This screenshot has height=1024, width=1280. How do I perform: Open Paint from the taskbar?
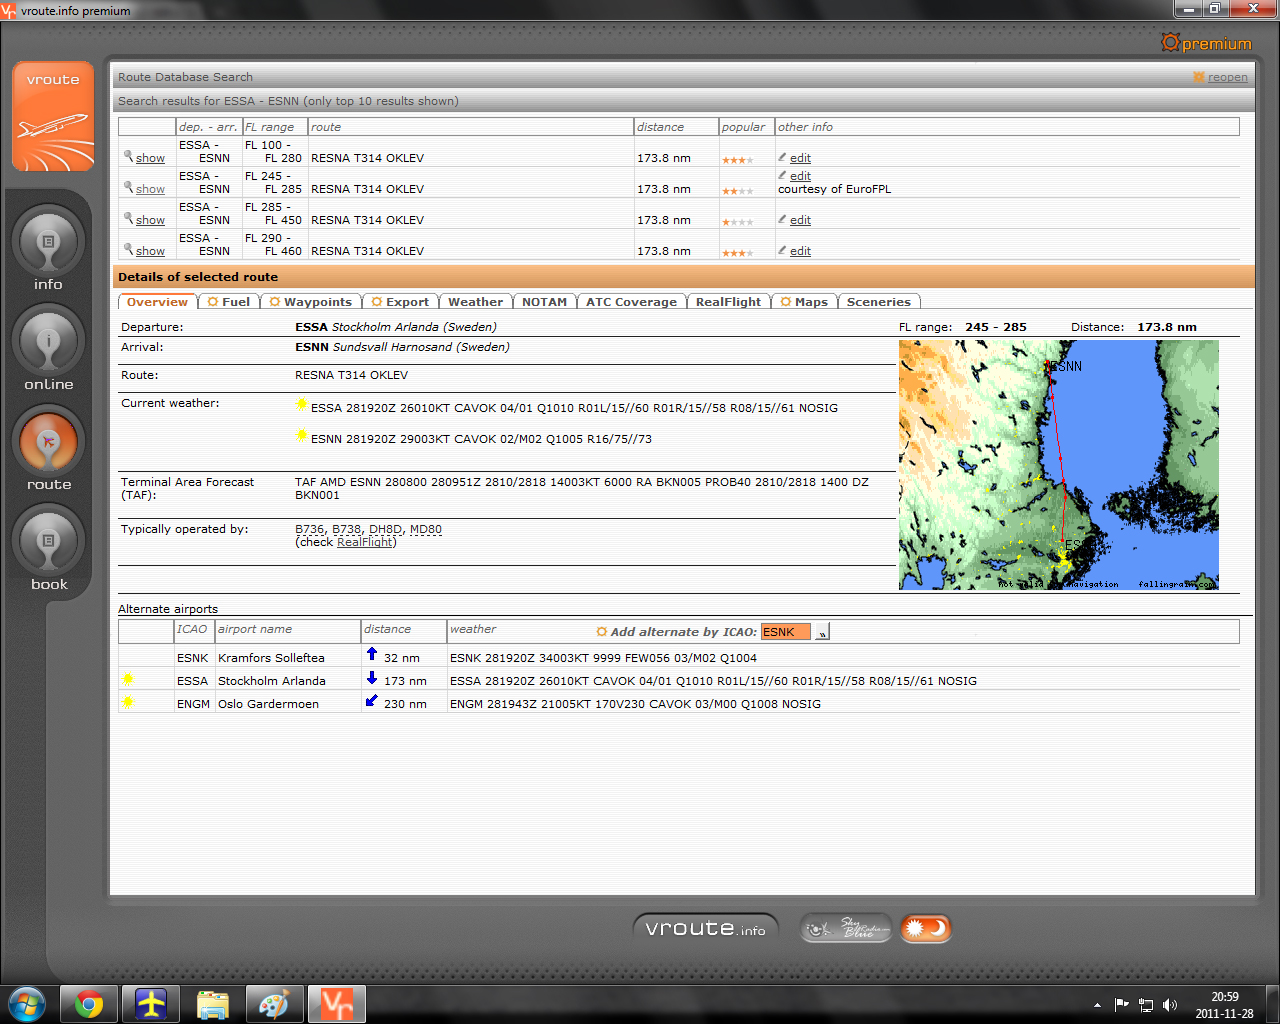pos(275,1004)
